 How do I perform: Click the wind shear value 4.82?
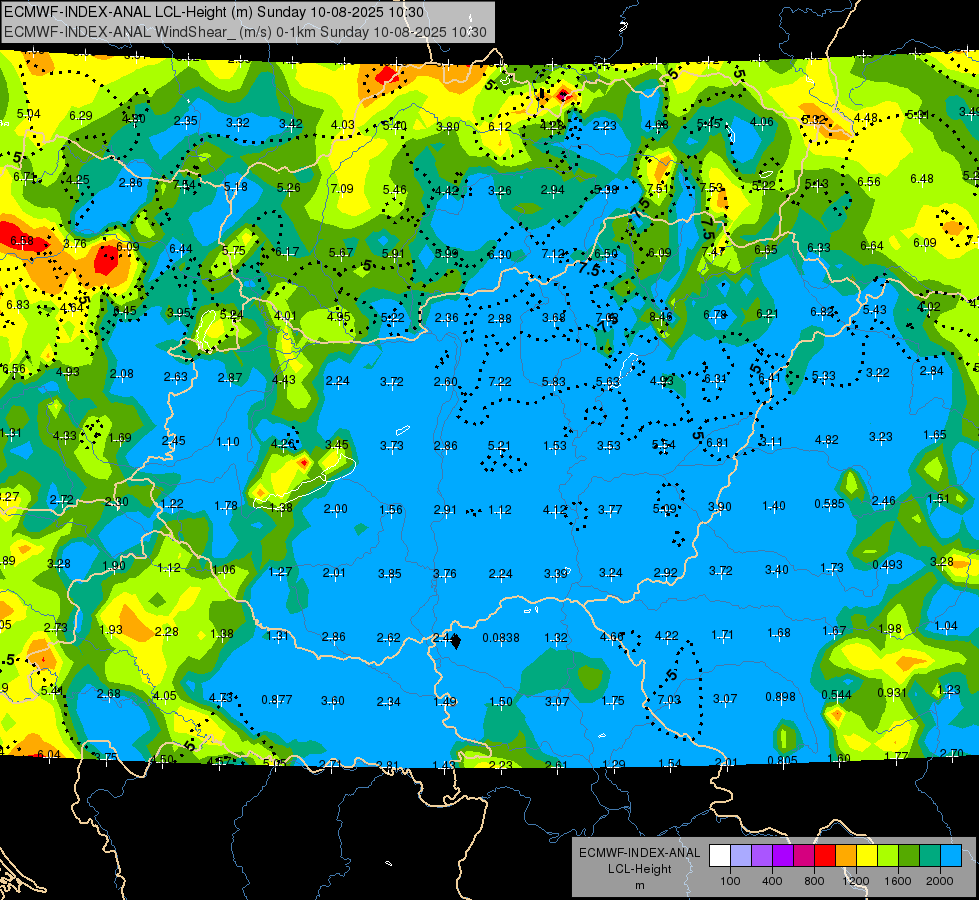coord(827,440)
